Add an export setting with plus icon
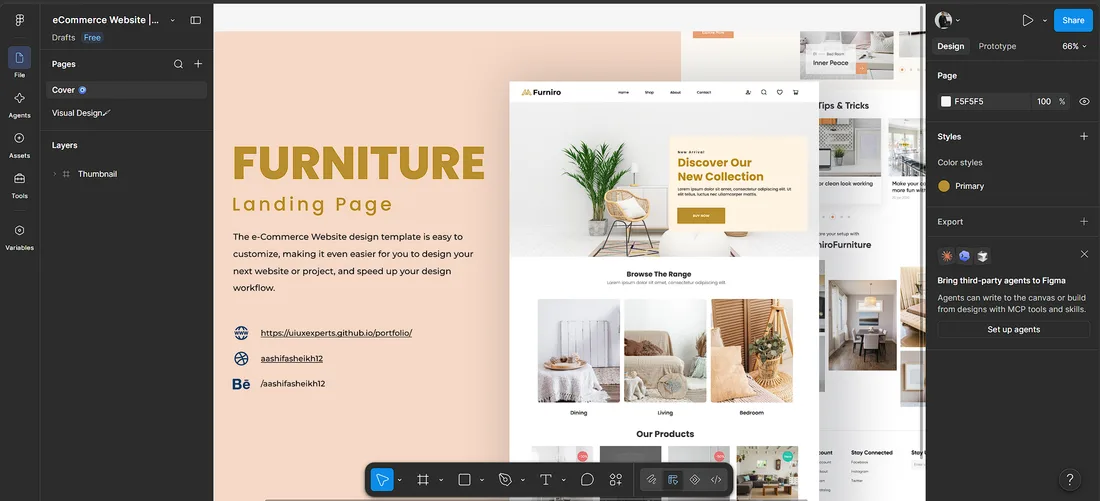 [1084, 222]
